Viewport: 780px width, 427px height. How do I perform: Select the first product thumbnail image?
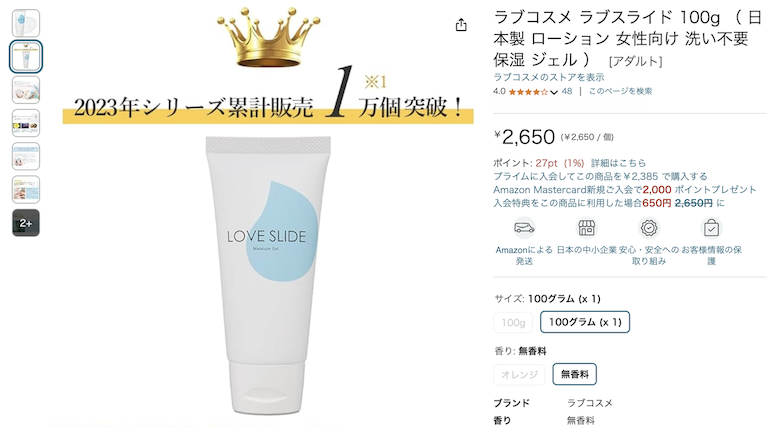(x=26, y=23)
